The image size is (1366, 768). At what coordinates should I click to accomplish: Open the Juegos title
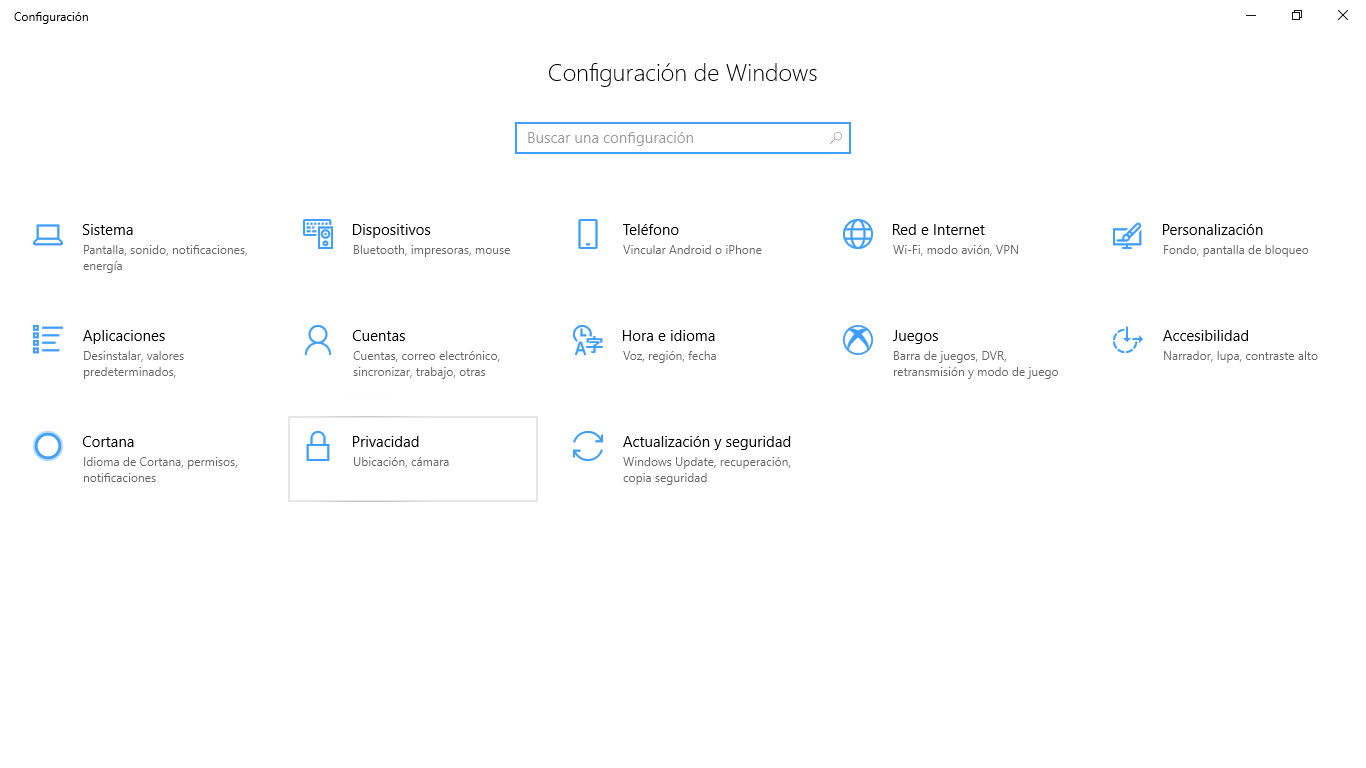[915, 336]
